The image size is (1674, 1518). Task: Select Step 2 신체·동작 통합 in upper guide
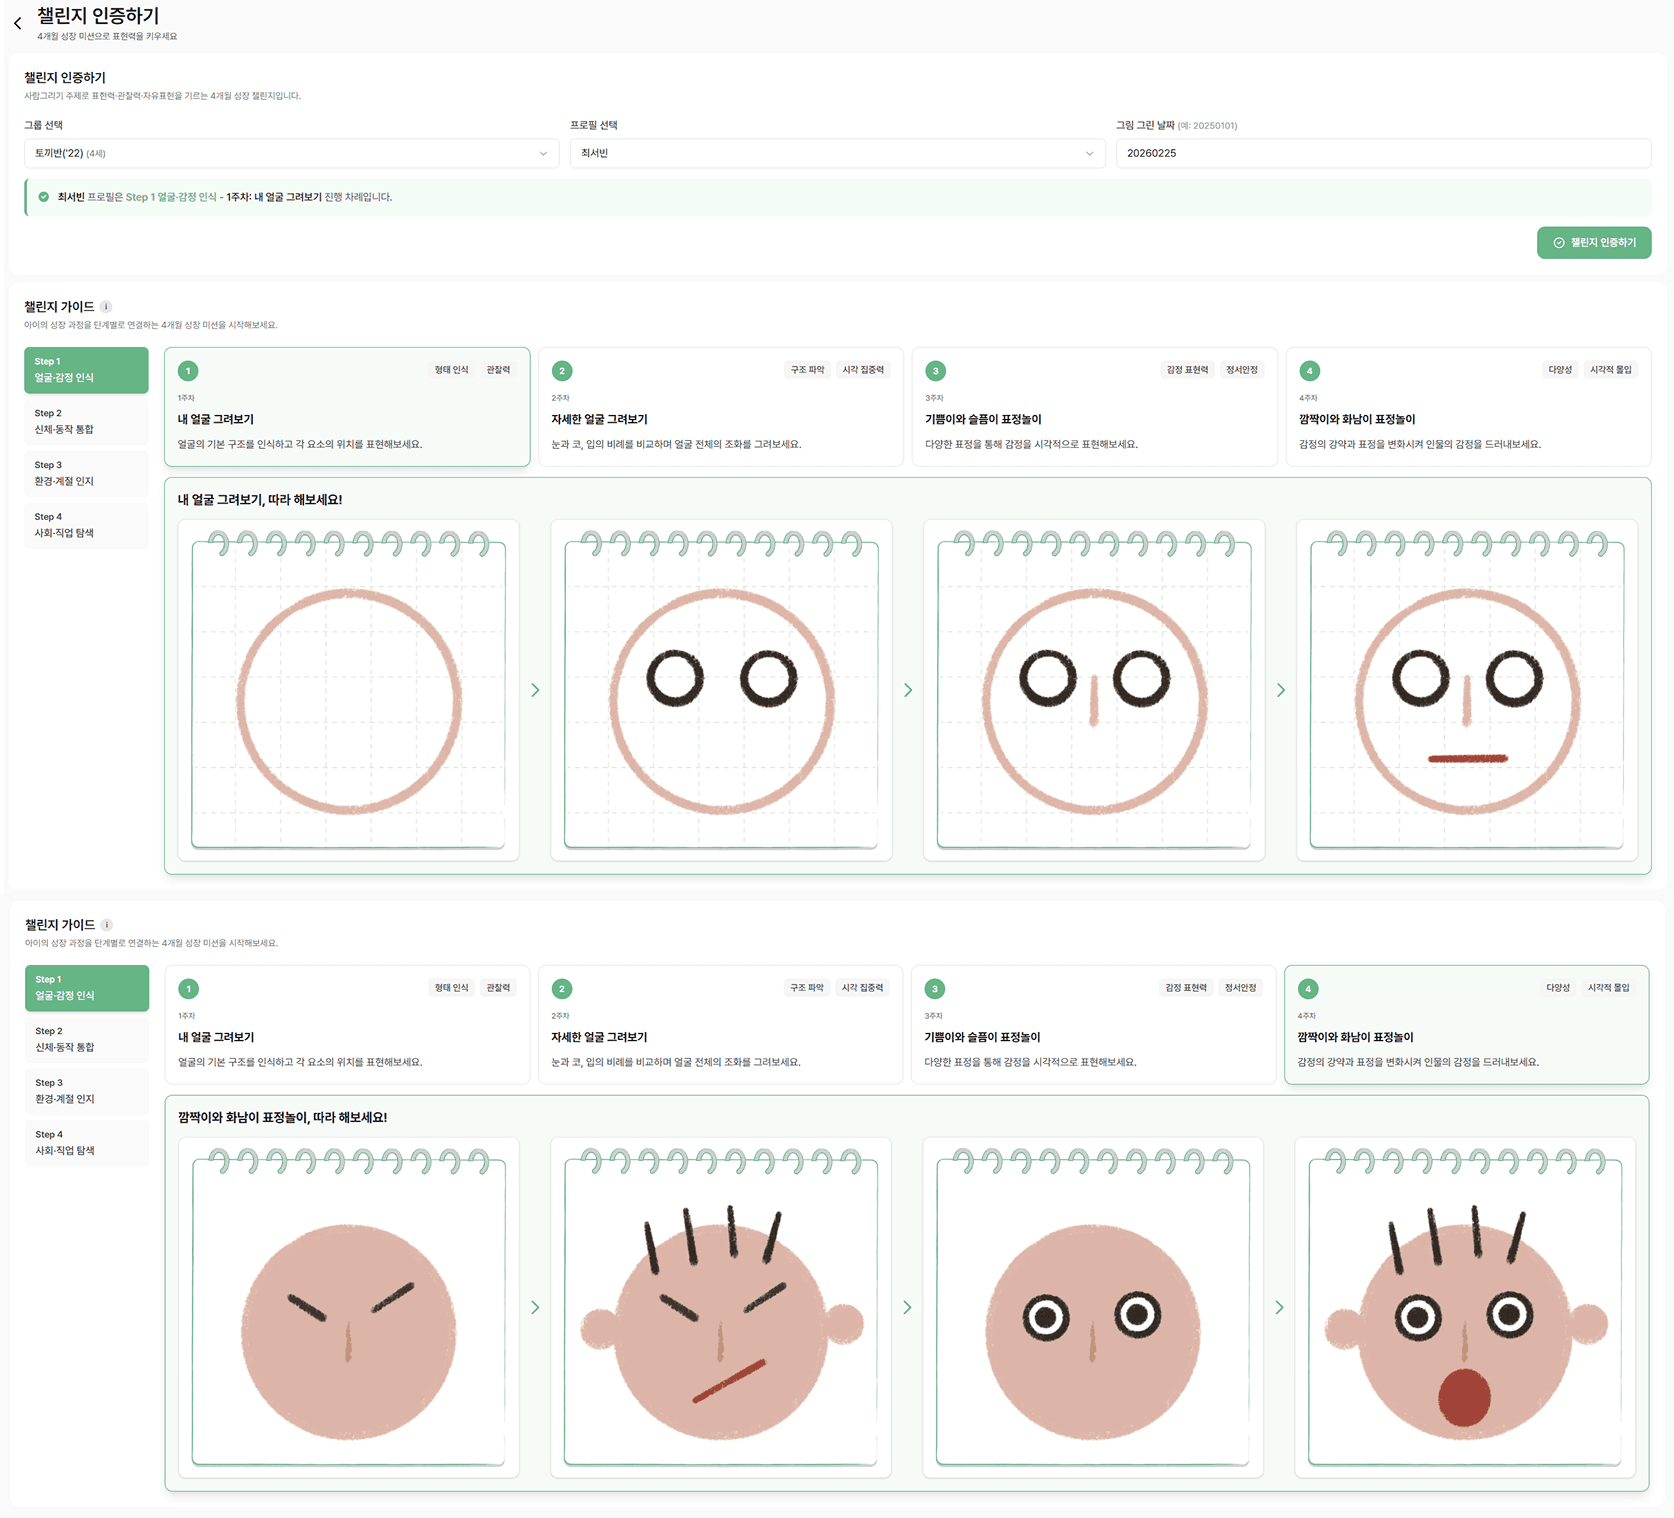click(86, 421)
